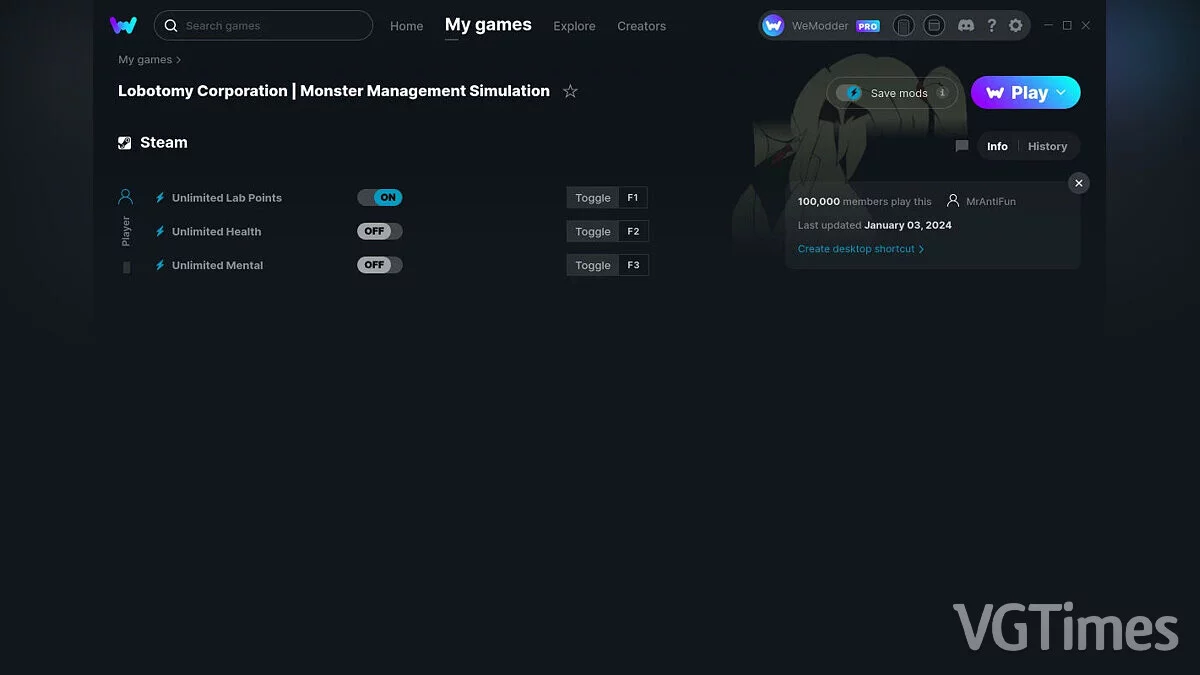This screenshot has height=675, width=1200.
Task: Click the F1 hotkey box
Action: (633, 198)
